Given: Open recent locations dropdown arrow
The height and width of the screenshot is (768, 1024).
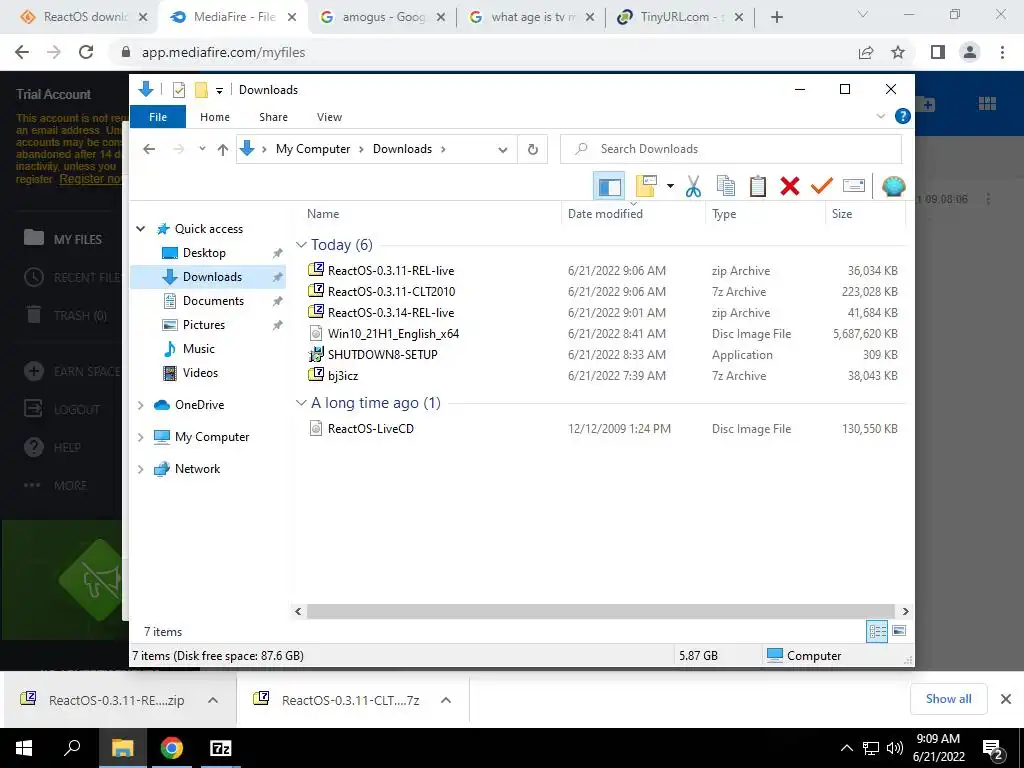Looking at the screenshot, I should click(202, 149).
